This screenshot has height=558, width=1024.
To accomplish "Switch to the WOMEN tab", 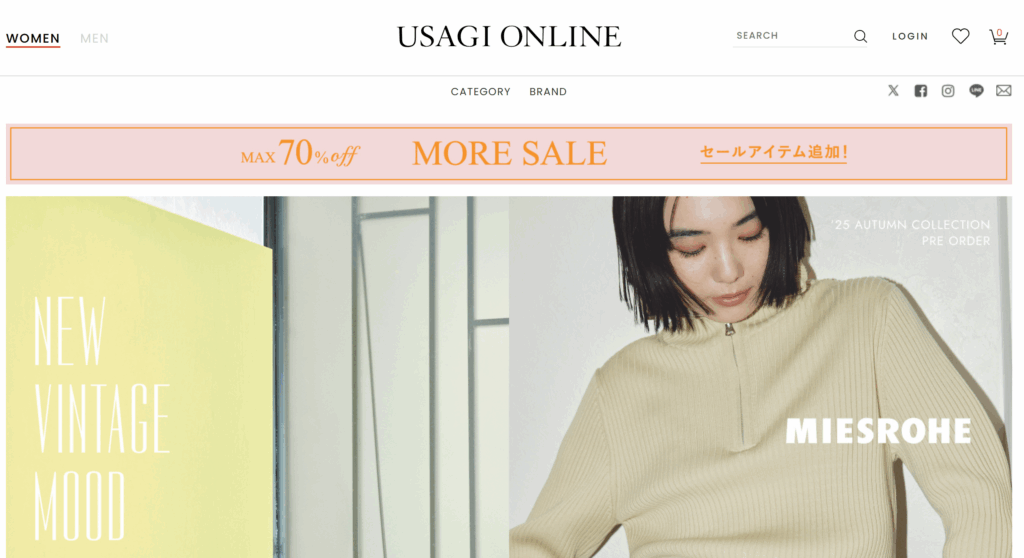I will click(33, 39).
